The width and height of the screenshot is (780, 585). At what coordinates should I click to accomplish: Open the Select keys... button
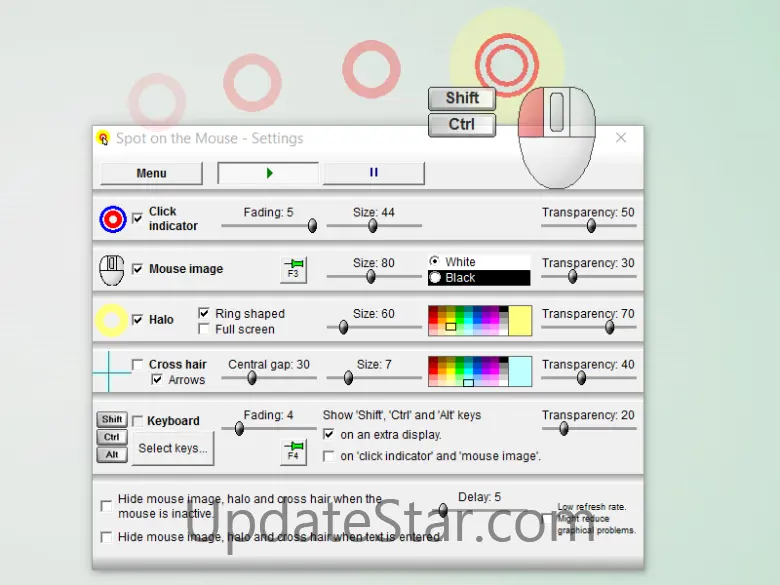click(173, 448)
